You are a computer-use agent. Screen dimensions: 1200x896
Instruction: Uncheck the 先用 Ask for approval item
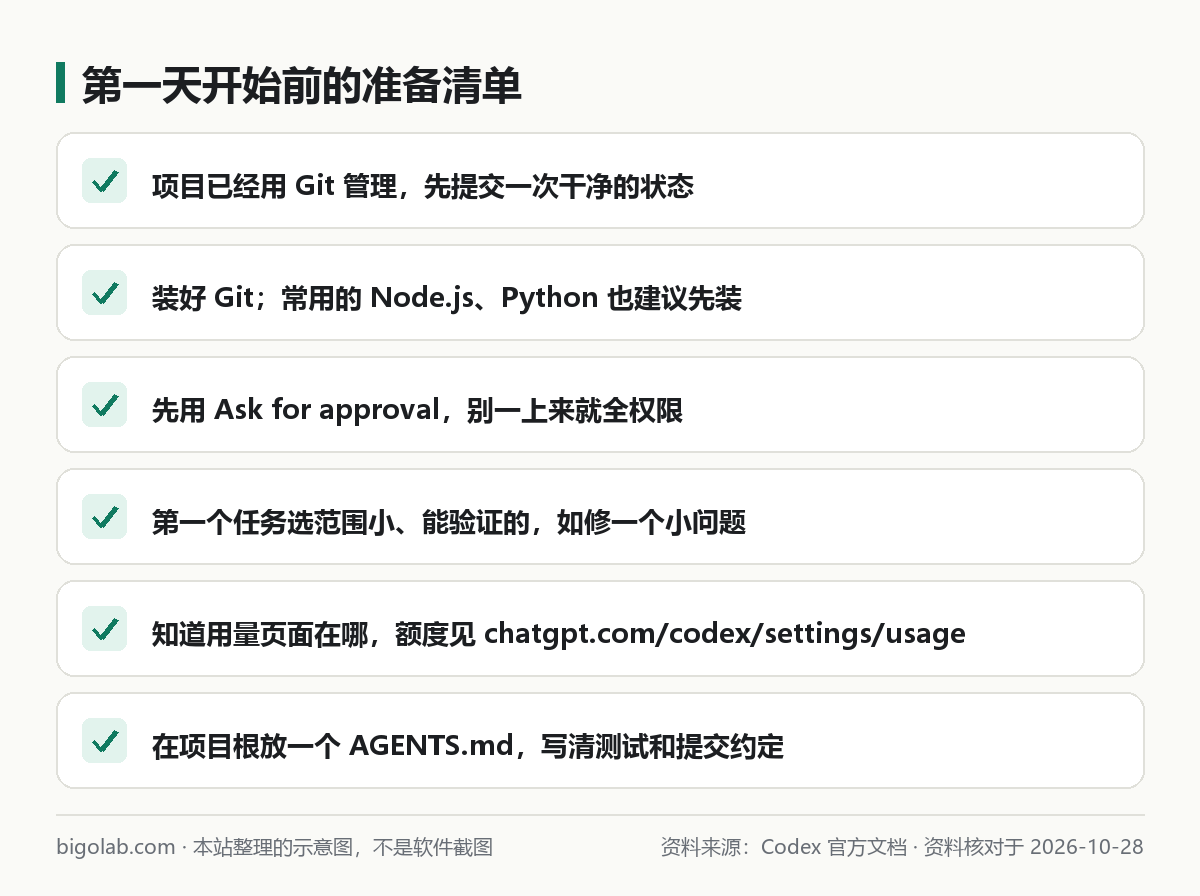104,405
